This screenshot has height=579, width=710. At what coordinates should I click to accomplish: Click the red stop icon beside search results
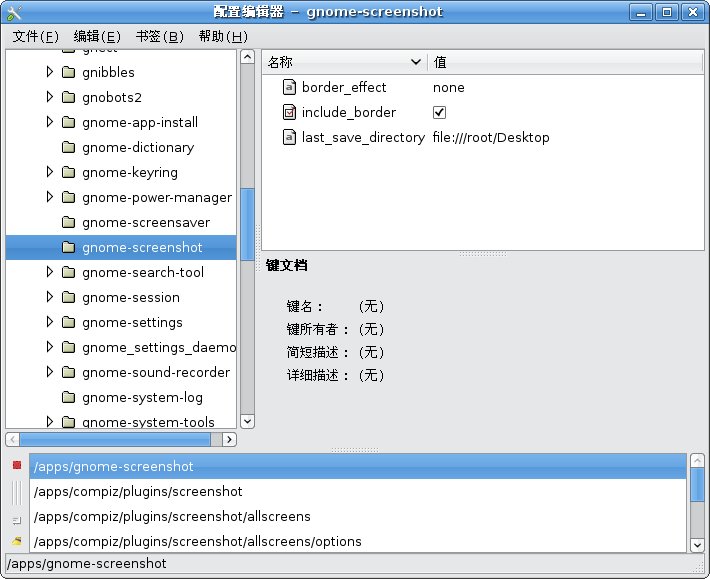click(17, 465)
